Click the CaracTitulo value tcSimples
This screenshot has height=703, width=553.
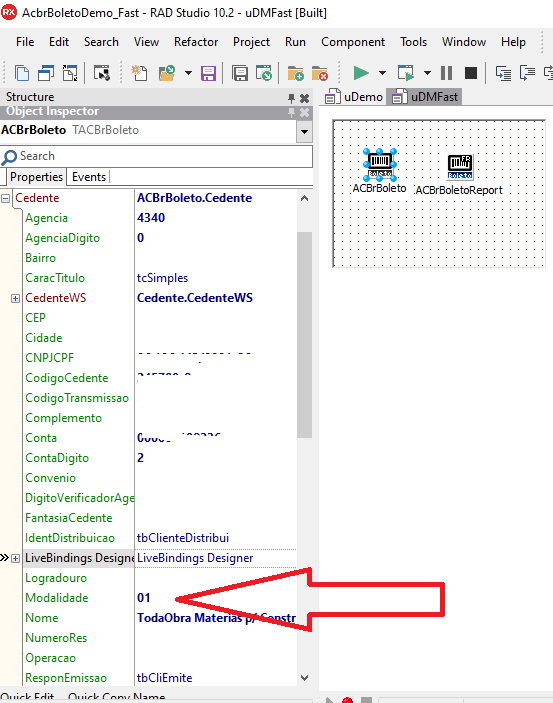[162, 278]
